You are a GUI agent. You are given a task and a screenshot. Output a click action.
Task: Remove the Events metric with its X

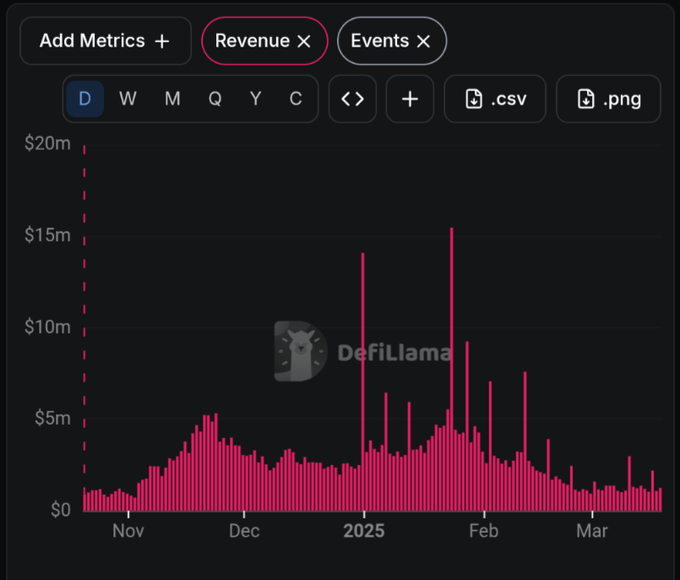[423, 42]
